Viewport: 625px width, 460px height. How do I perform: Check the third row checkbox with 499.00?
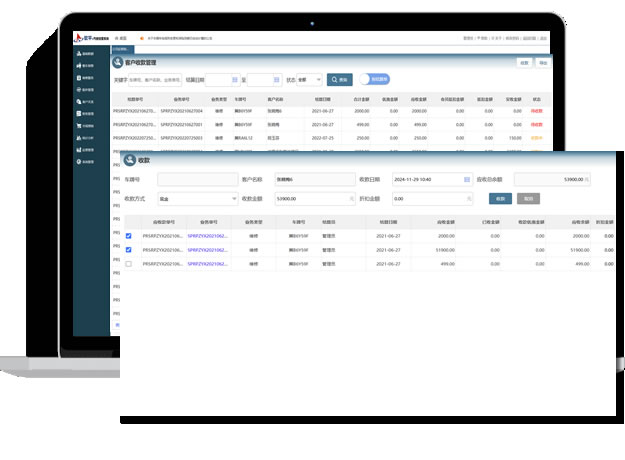pyautogui.click(x=128, y=264)
